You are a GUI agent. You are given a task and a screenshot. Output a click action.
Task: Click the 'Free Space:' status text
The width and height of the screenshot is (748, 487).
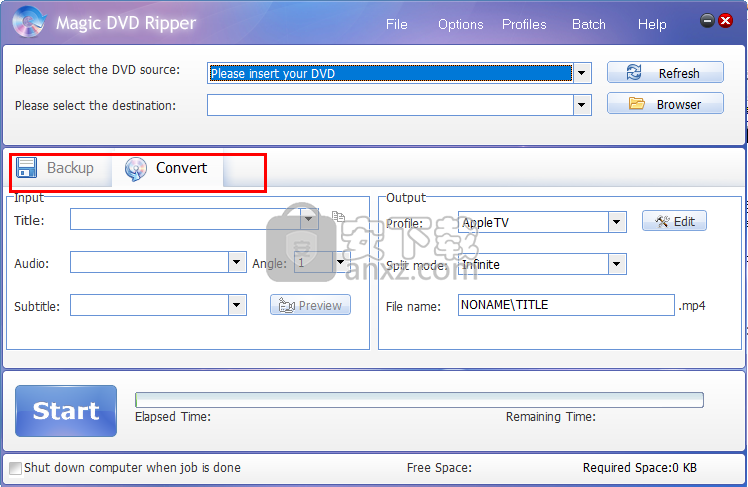click(x=439, y=468)
